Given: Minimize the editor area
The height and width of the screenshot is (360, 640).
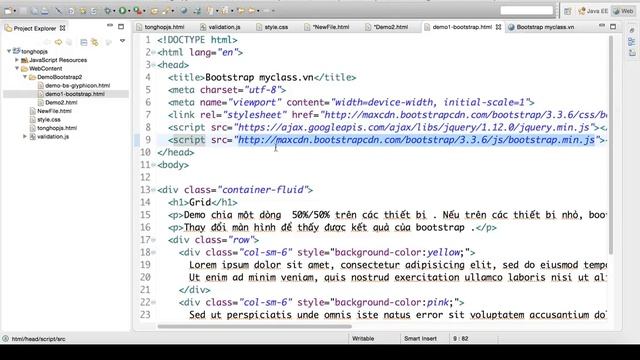Looking at the screenshot, I should [x=602, y=26].
